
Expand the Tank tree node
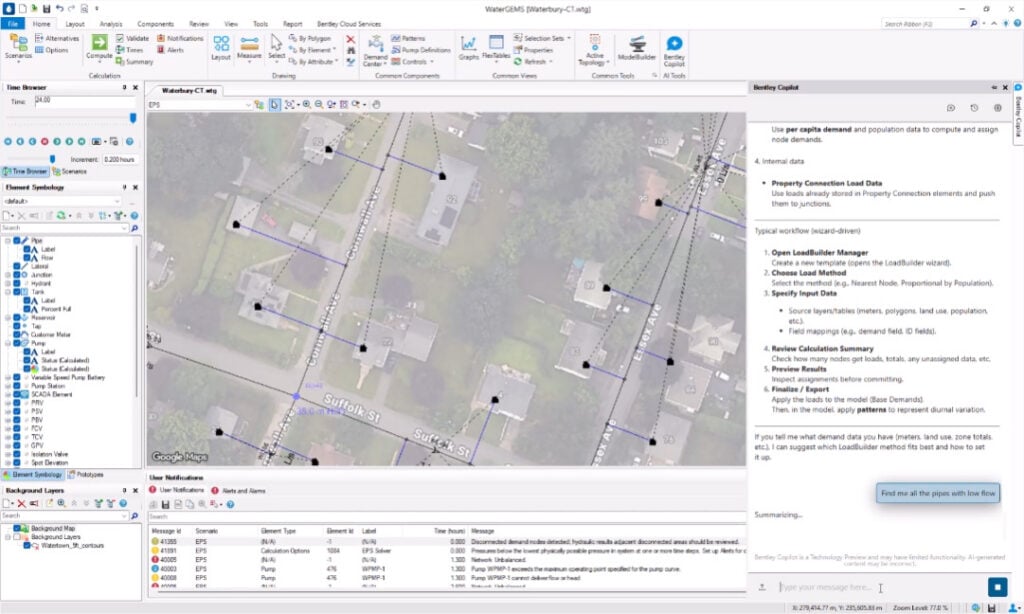click(x=8, y=292)
